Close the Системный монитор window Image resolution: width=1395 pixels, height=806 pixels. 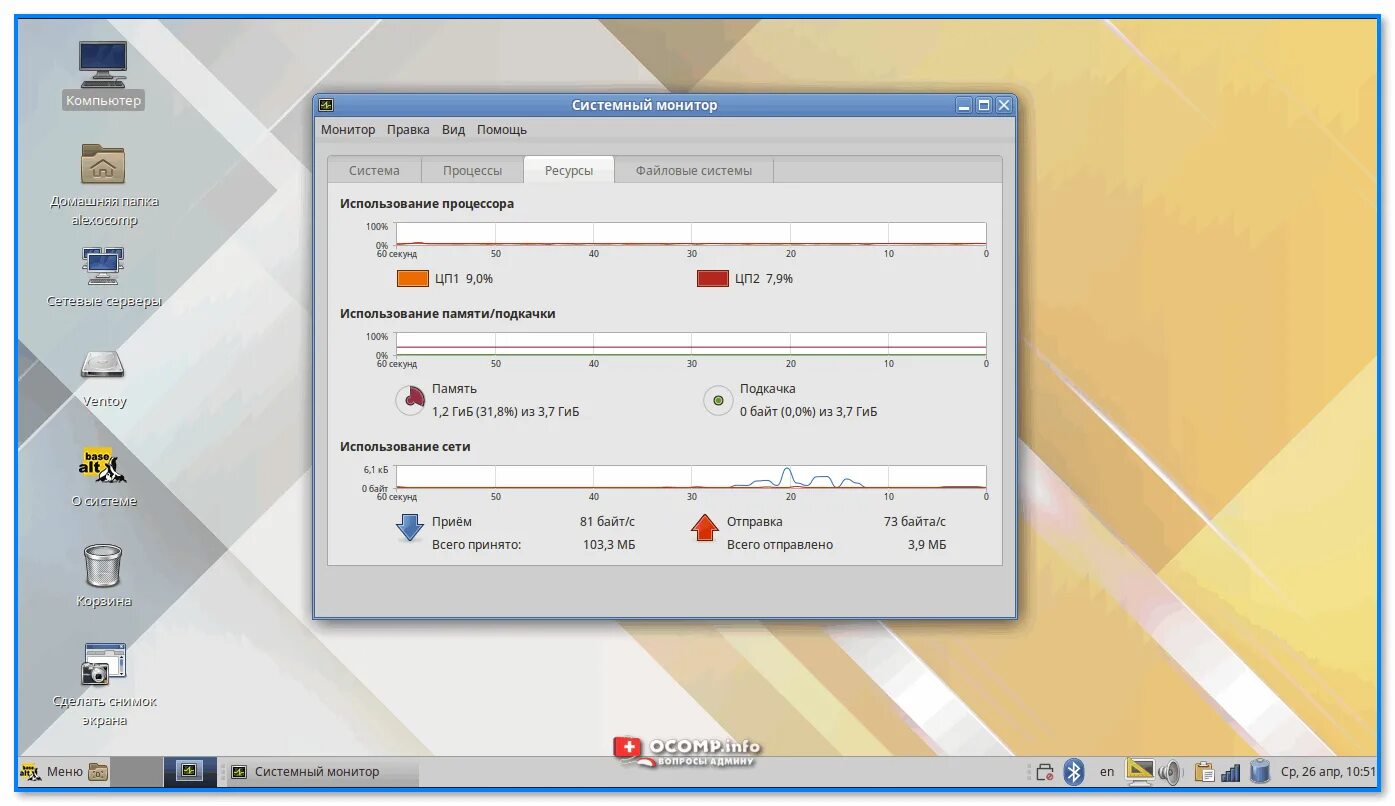click(x=1004, y=105)
